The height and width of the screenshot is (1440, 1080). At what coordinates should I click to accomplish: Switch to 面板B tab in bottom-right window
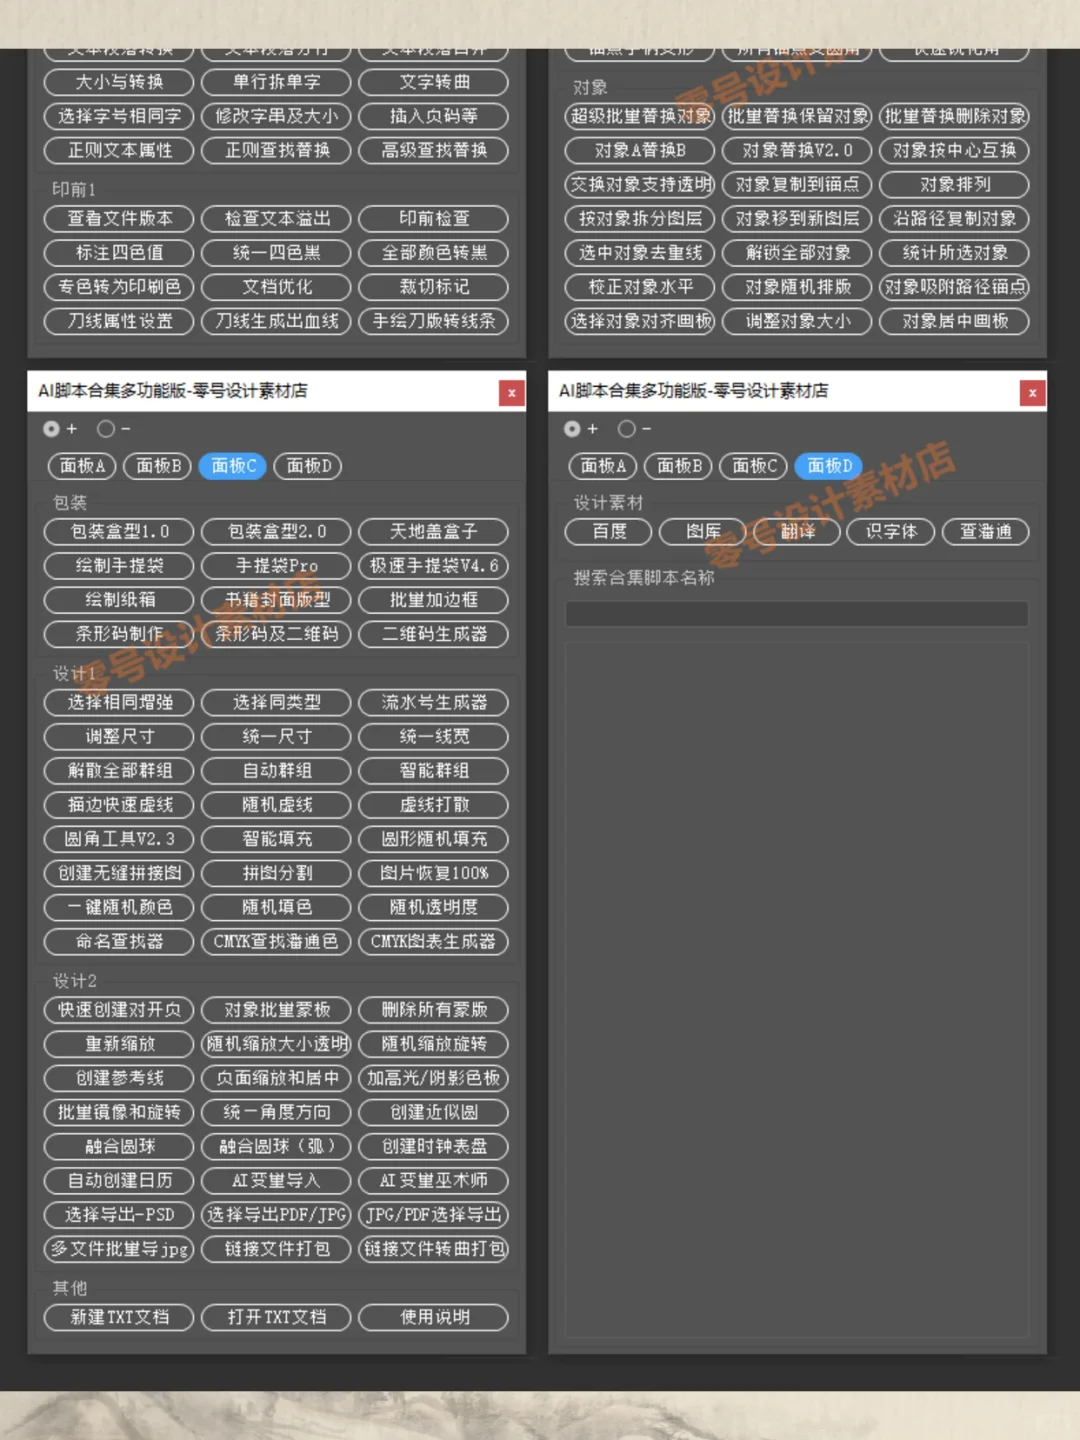pyautogui.click(x=679, y=466)
